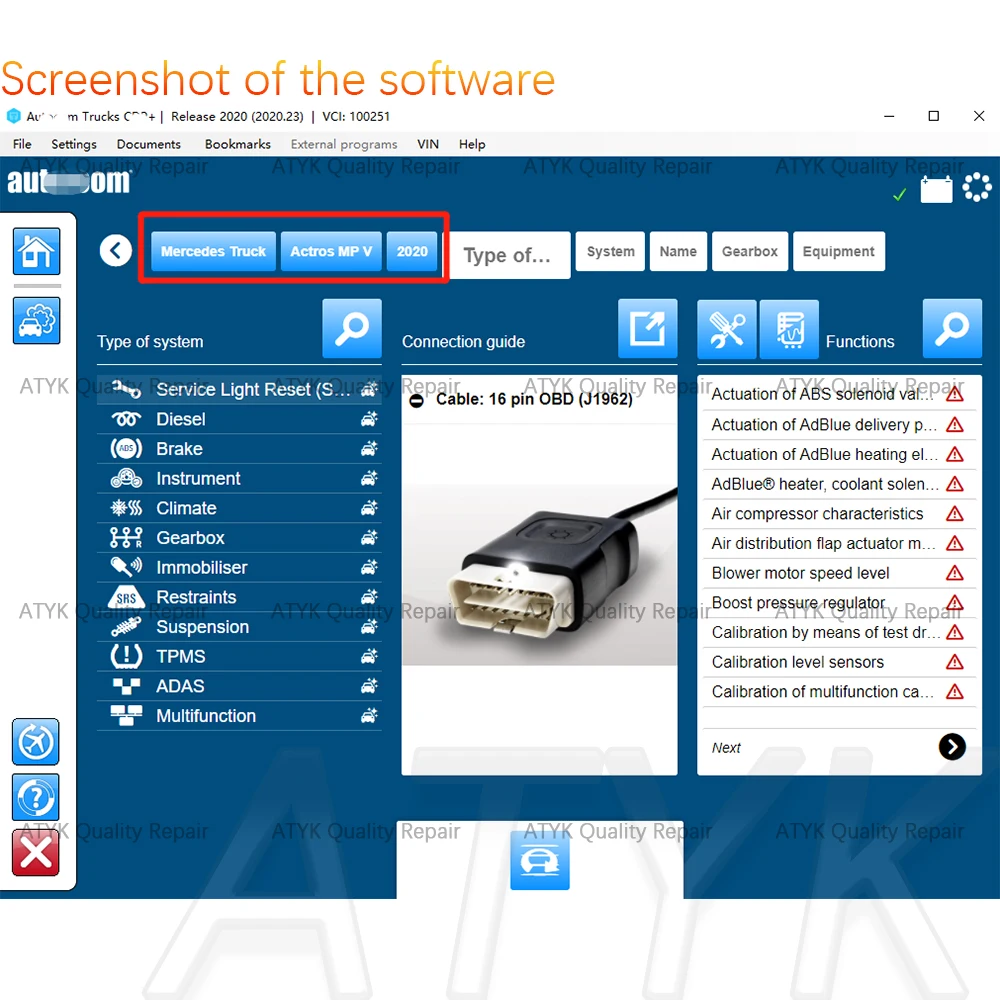1000x1000 pixels.
Task: Collapse the Cable 16 pin OBD entry
Action: click(416, 401)
